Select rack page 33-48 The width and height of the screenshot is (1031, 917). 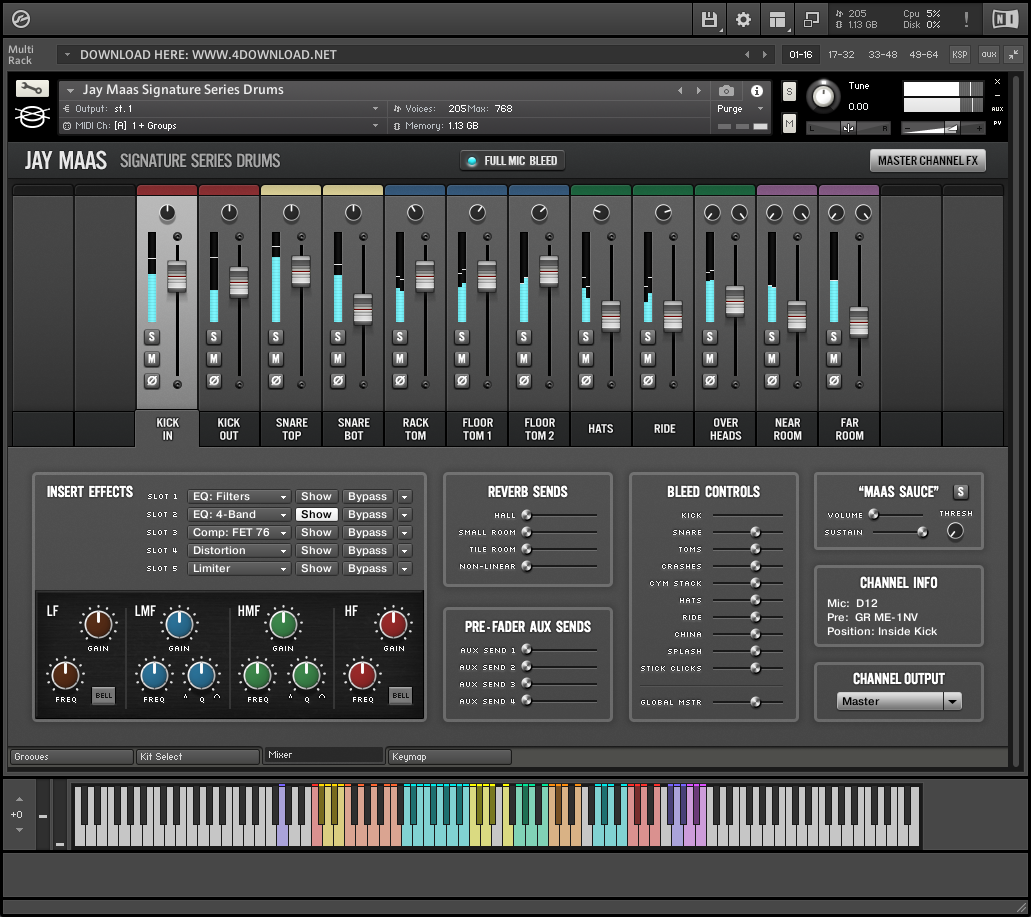(882, 55)
